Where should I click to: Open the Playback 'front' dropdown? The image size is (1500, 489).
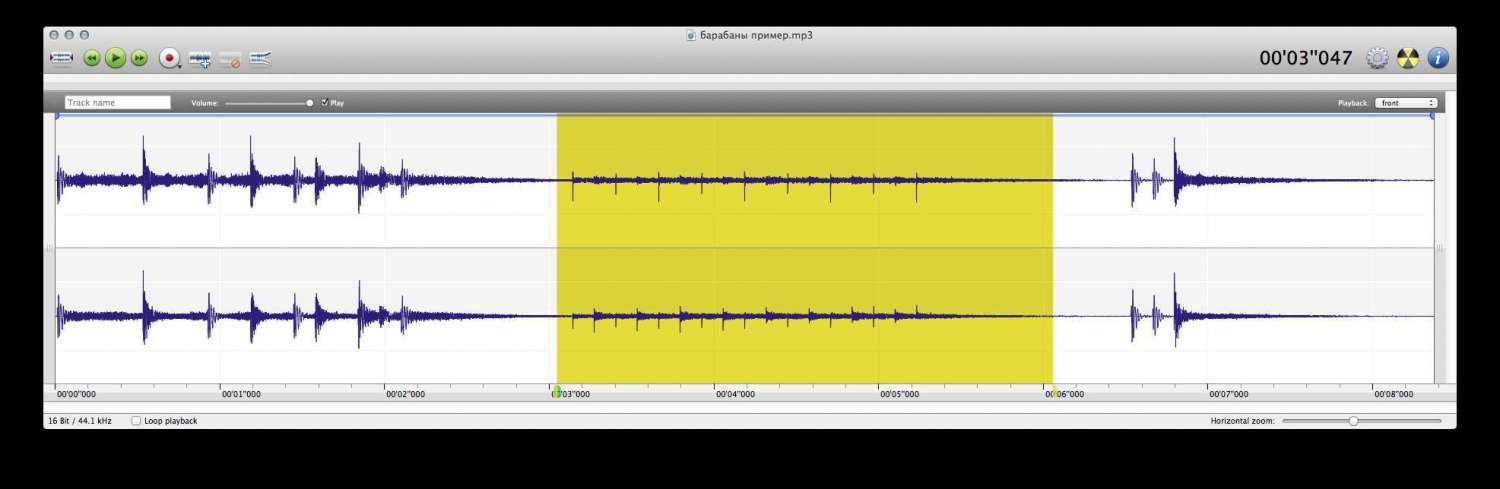1405,103
